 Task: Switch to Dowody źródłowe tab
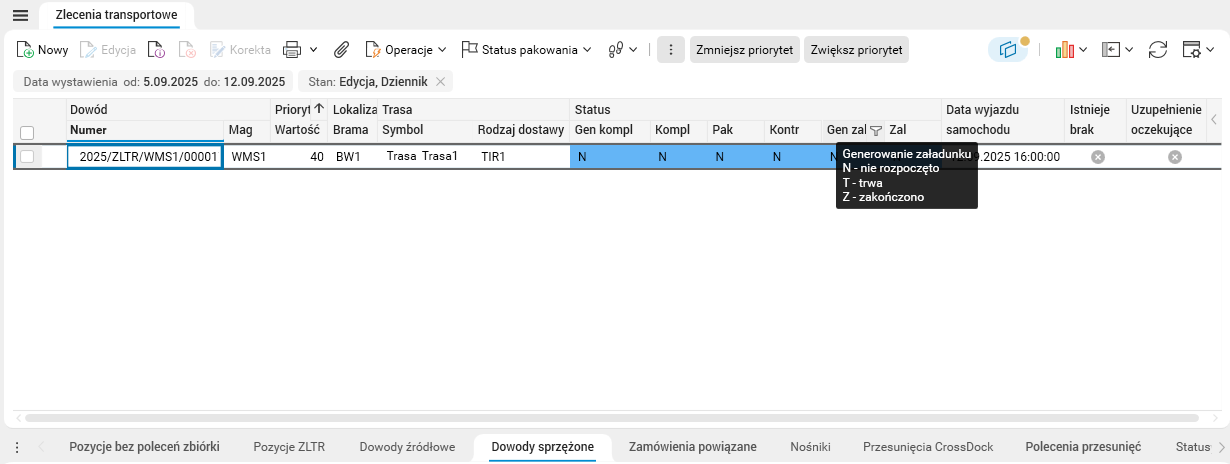407,447
